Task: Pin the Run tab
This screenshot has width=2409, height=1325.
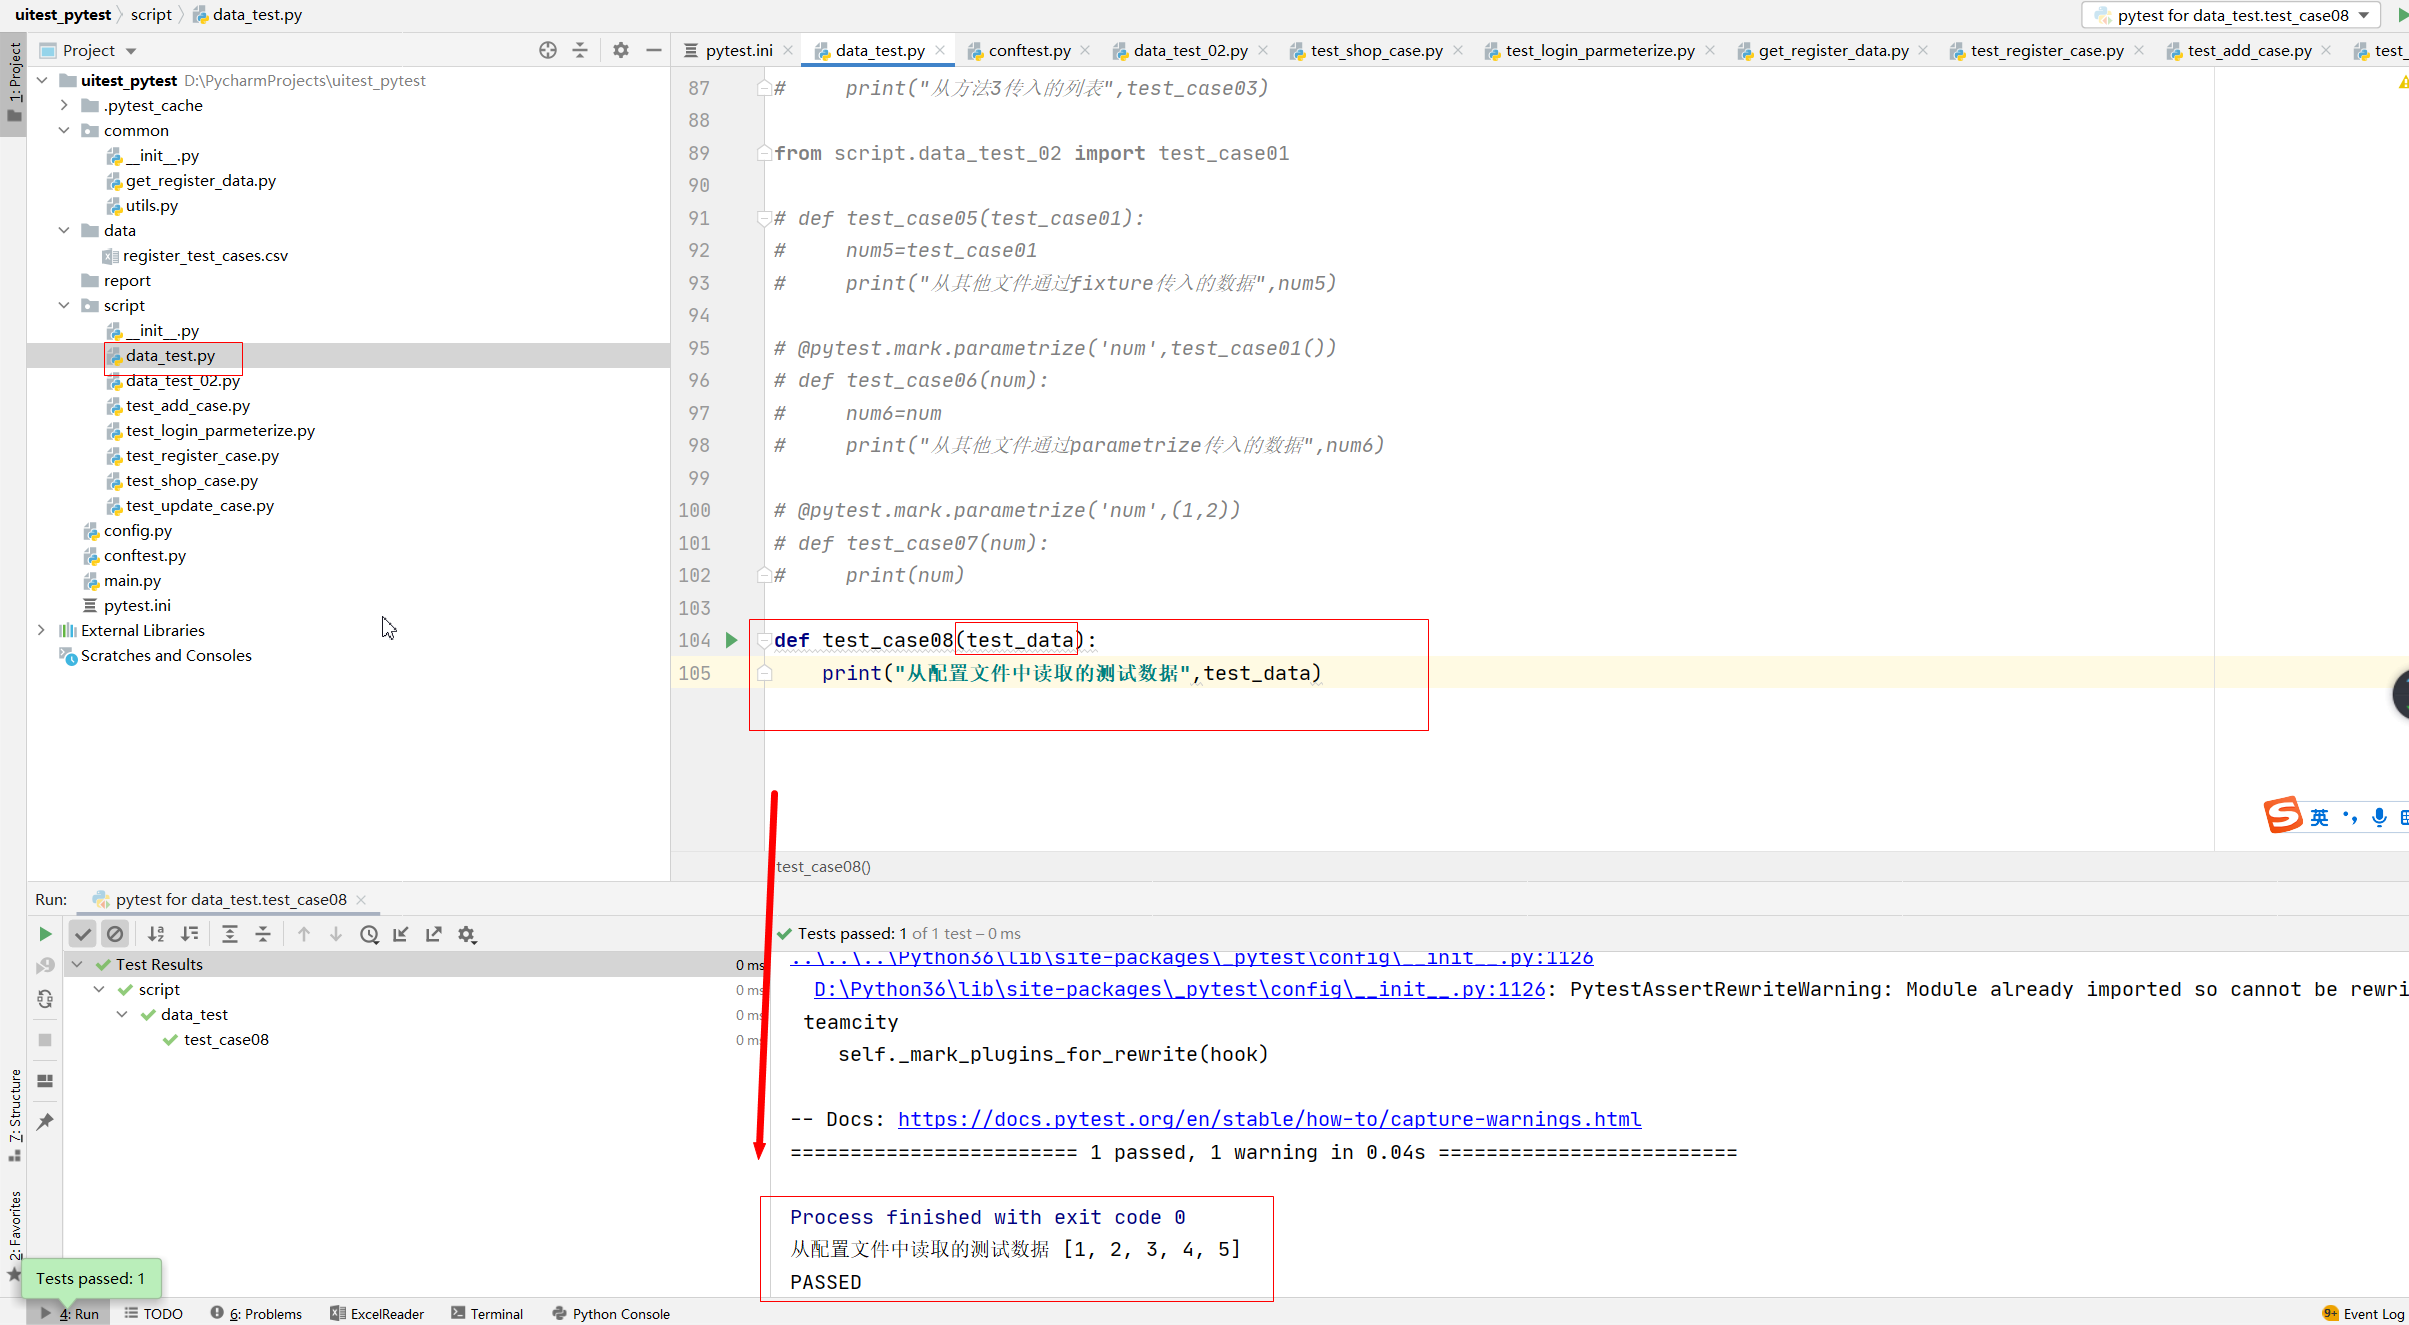Action: pos(45,1122)
